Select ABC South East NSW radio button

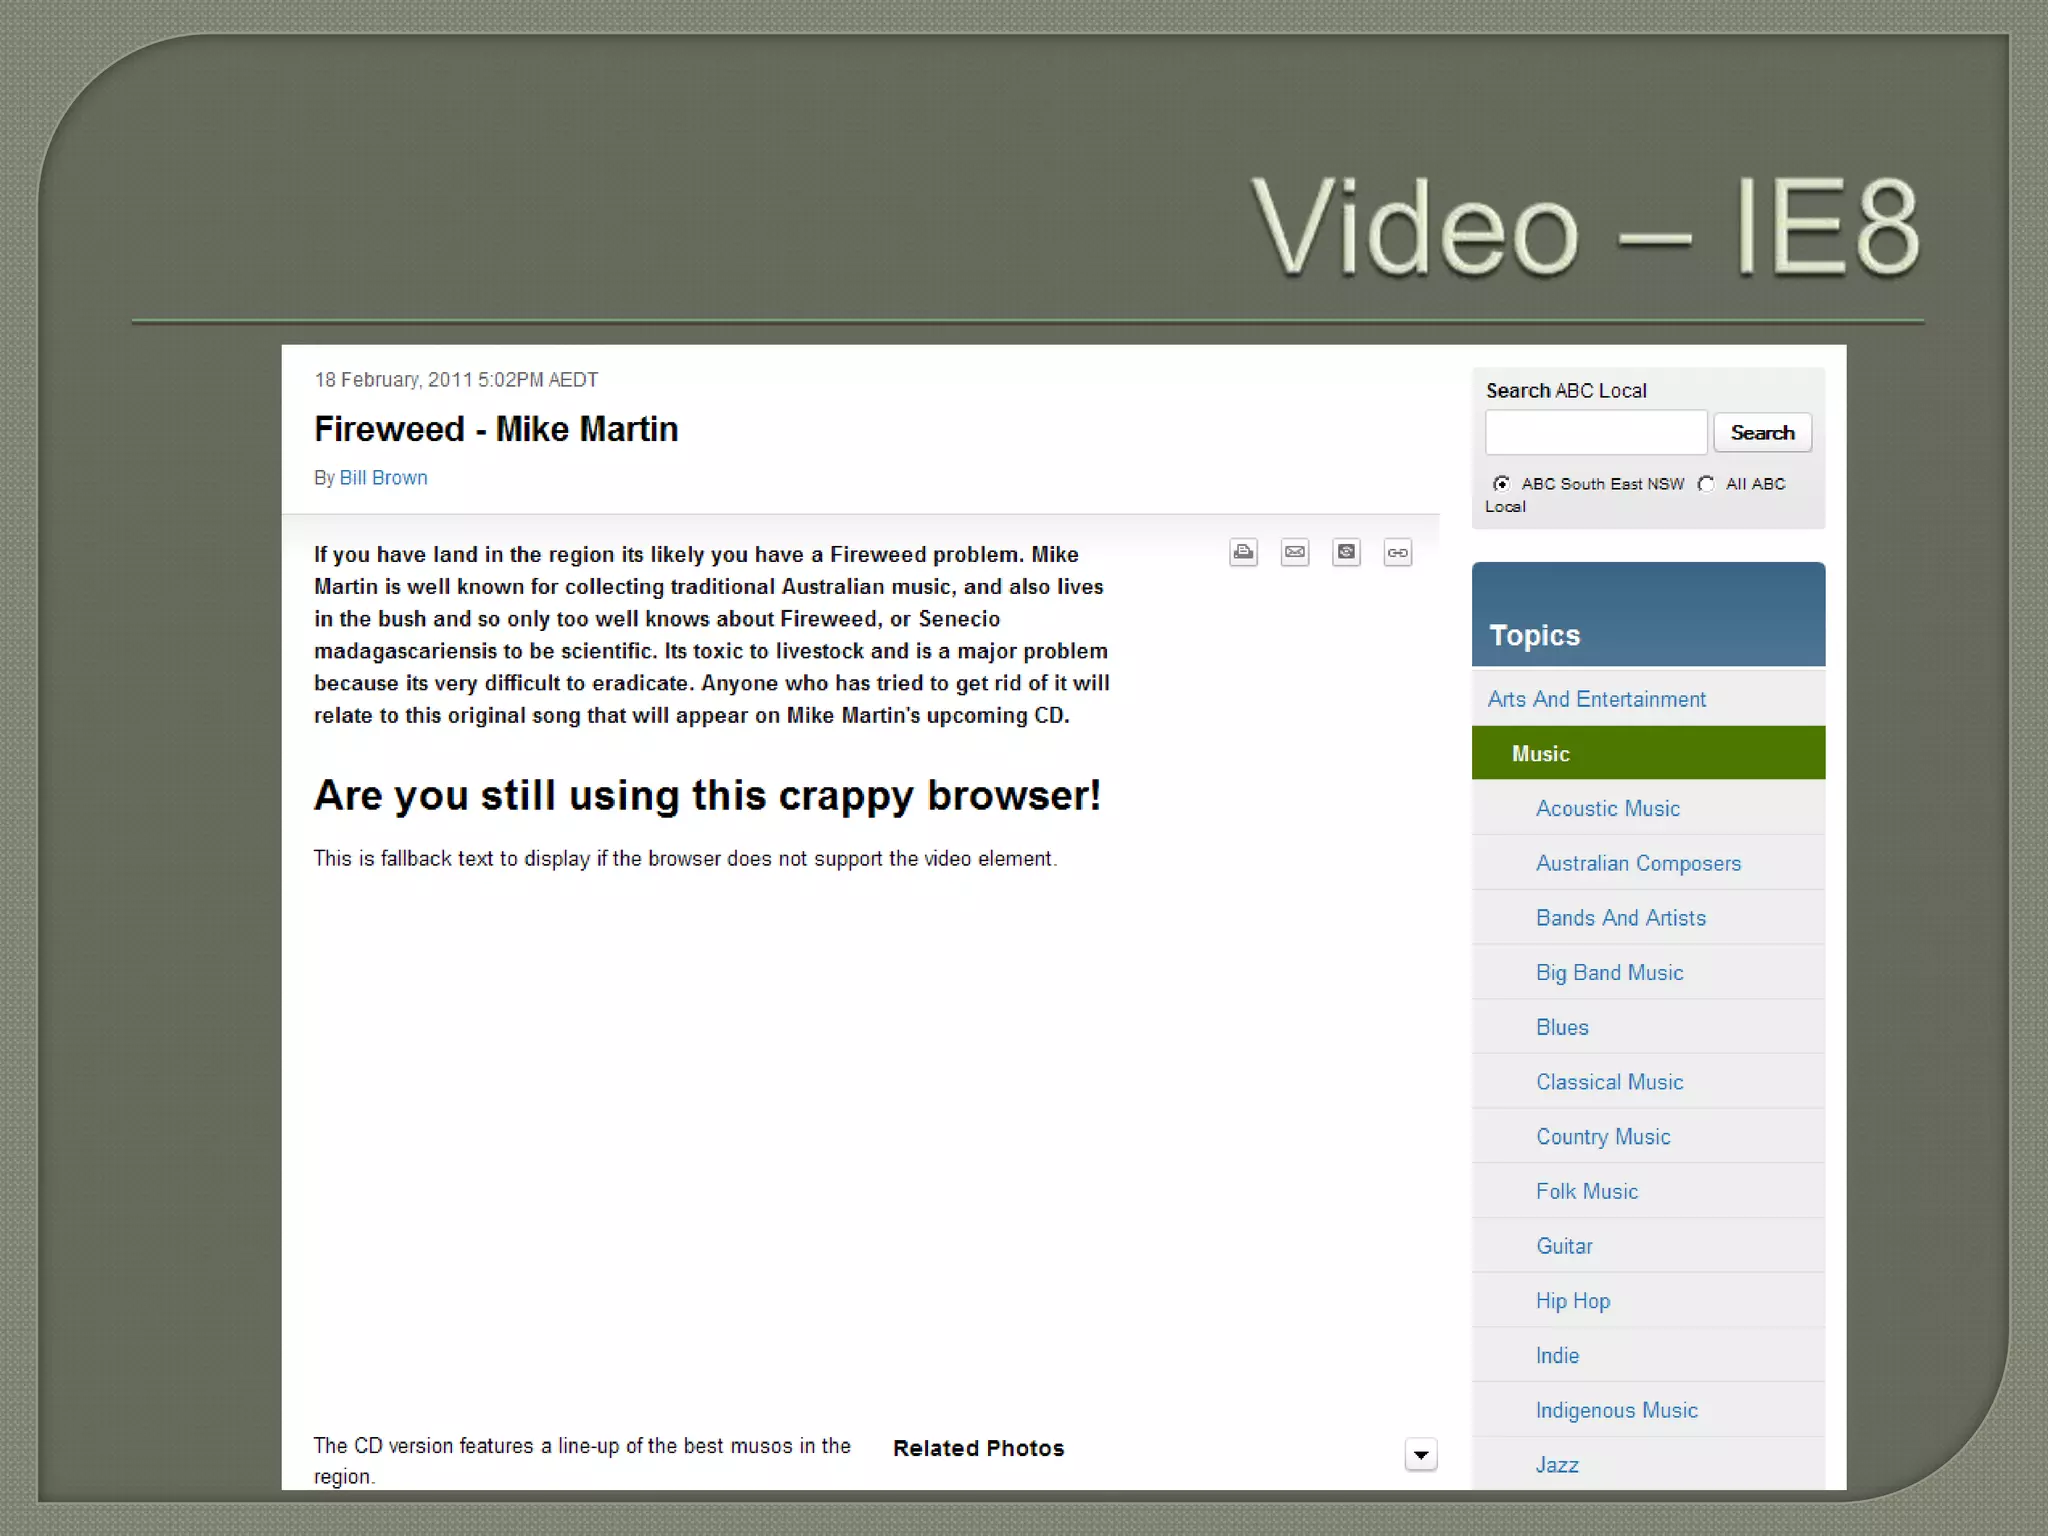point(1501,484)
